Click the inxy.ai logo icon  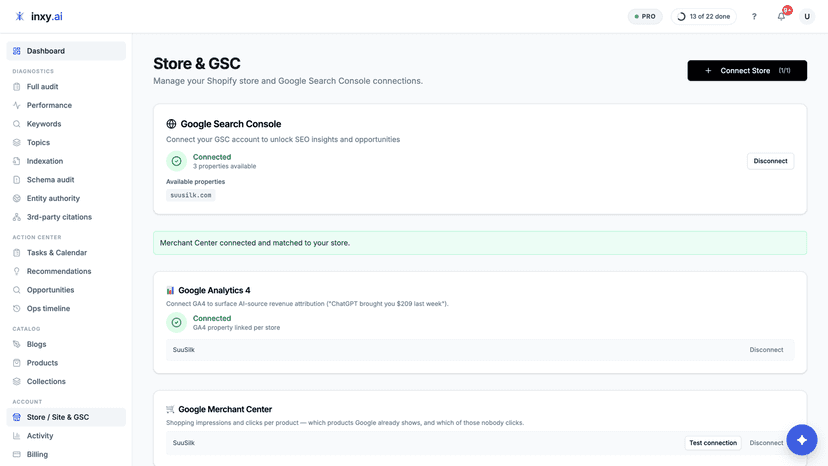point(20,16)
